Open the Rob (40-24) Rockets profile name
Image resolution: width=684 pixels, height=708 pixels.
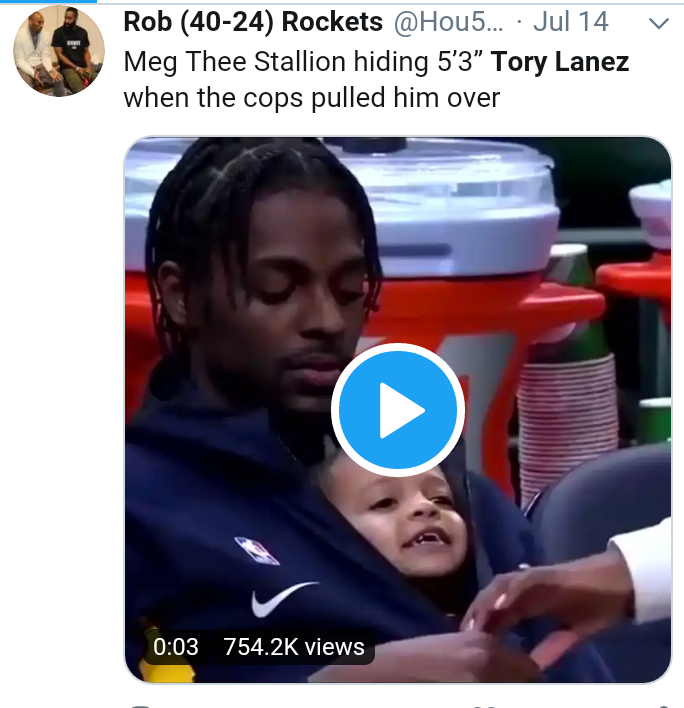pos(253,22)
